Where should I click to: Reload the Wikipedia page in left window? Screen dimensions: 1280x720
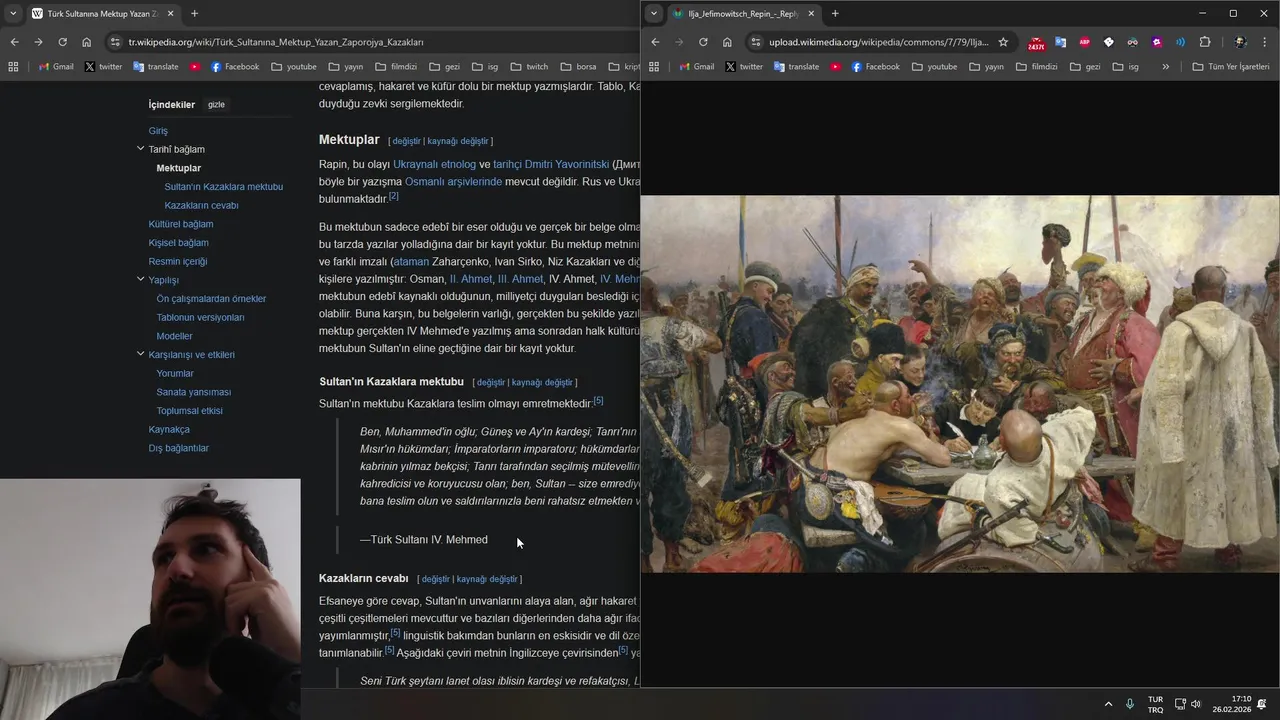click(62, 42)
